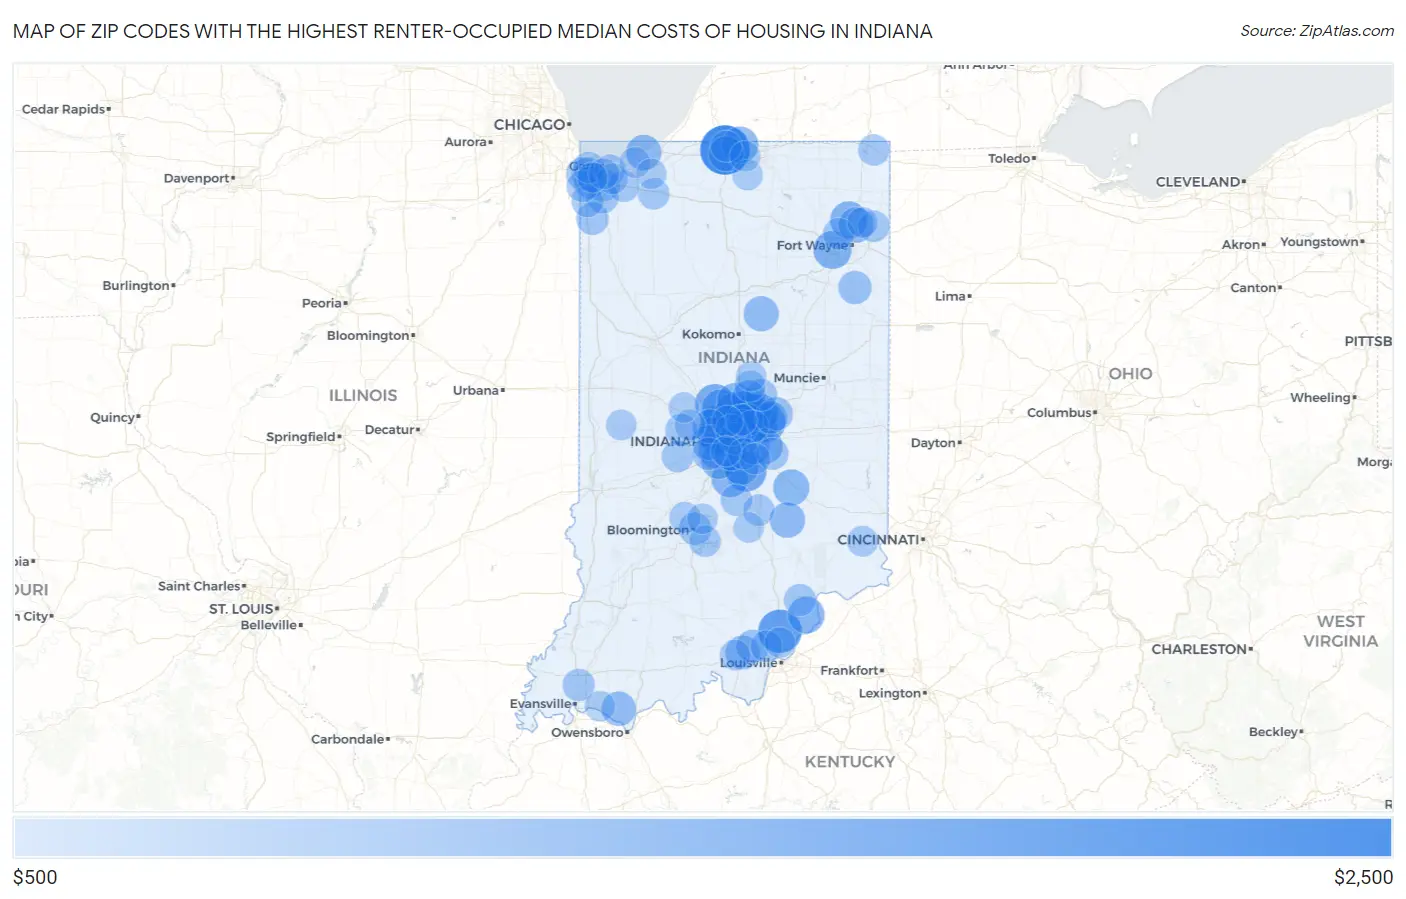Click the Muncie city label
This screenshot has width=1406, height=899.
tap(797, 378)
